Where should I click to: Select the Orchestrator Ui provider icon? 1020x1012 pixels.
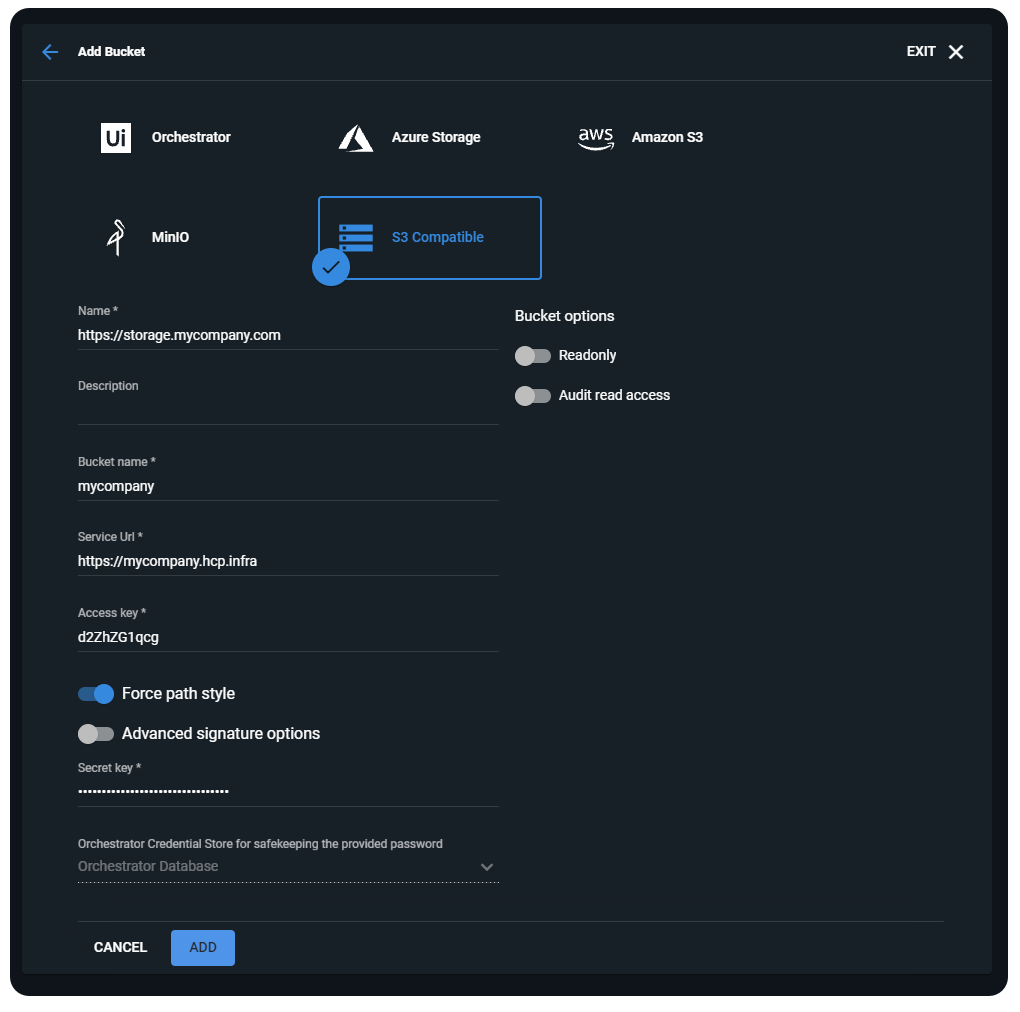115,137
